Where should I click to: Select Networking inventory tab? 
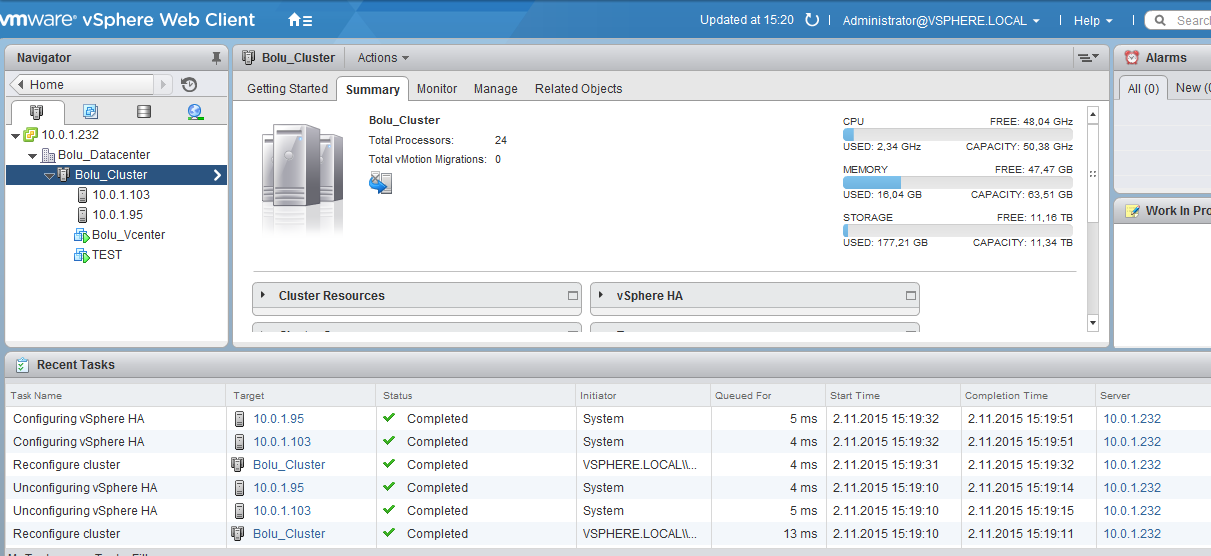click(x=195, y=112)
